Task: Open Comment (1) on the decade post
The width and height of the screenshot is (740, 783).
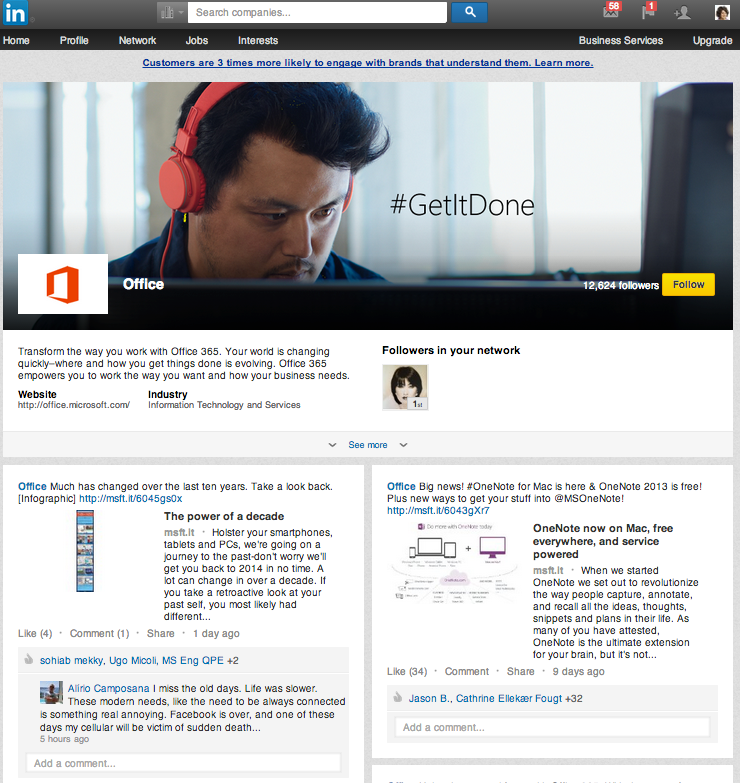Action: (99, 634)
